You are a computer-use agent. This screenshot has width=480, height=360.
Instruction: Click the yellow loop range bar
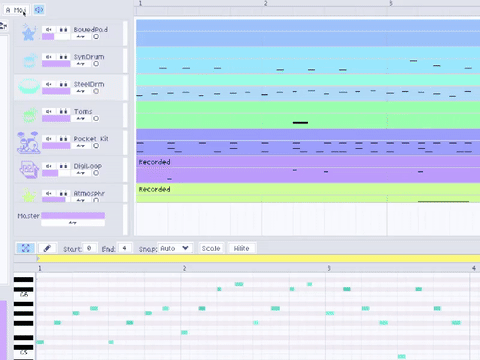point(258,258)
